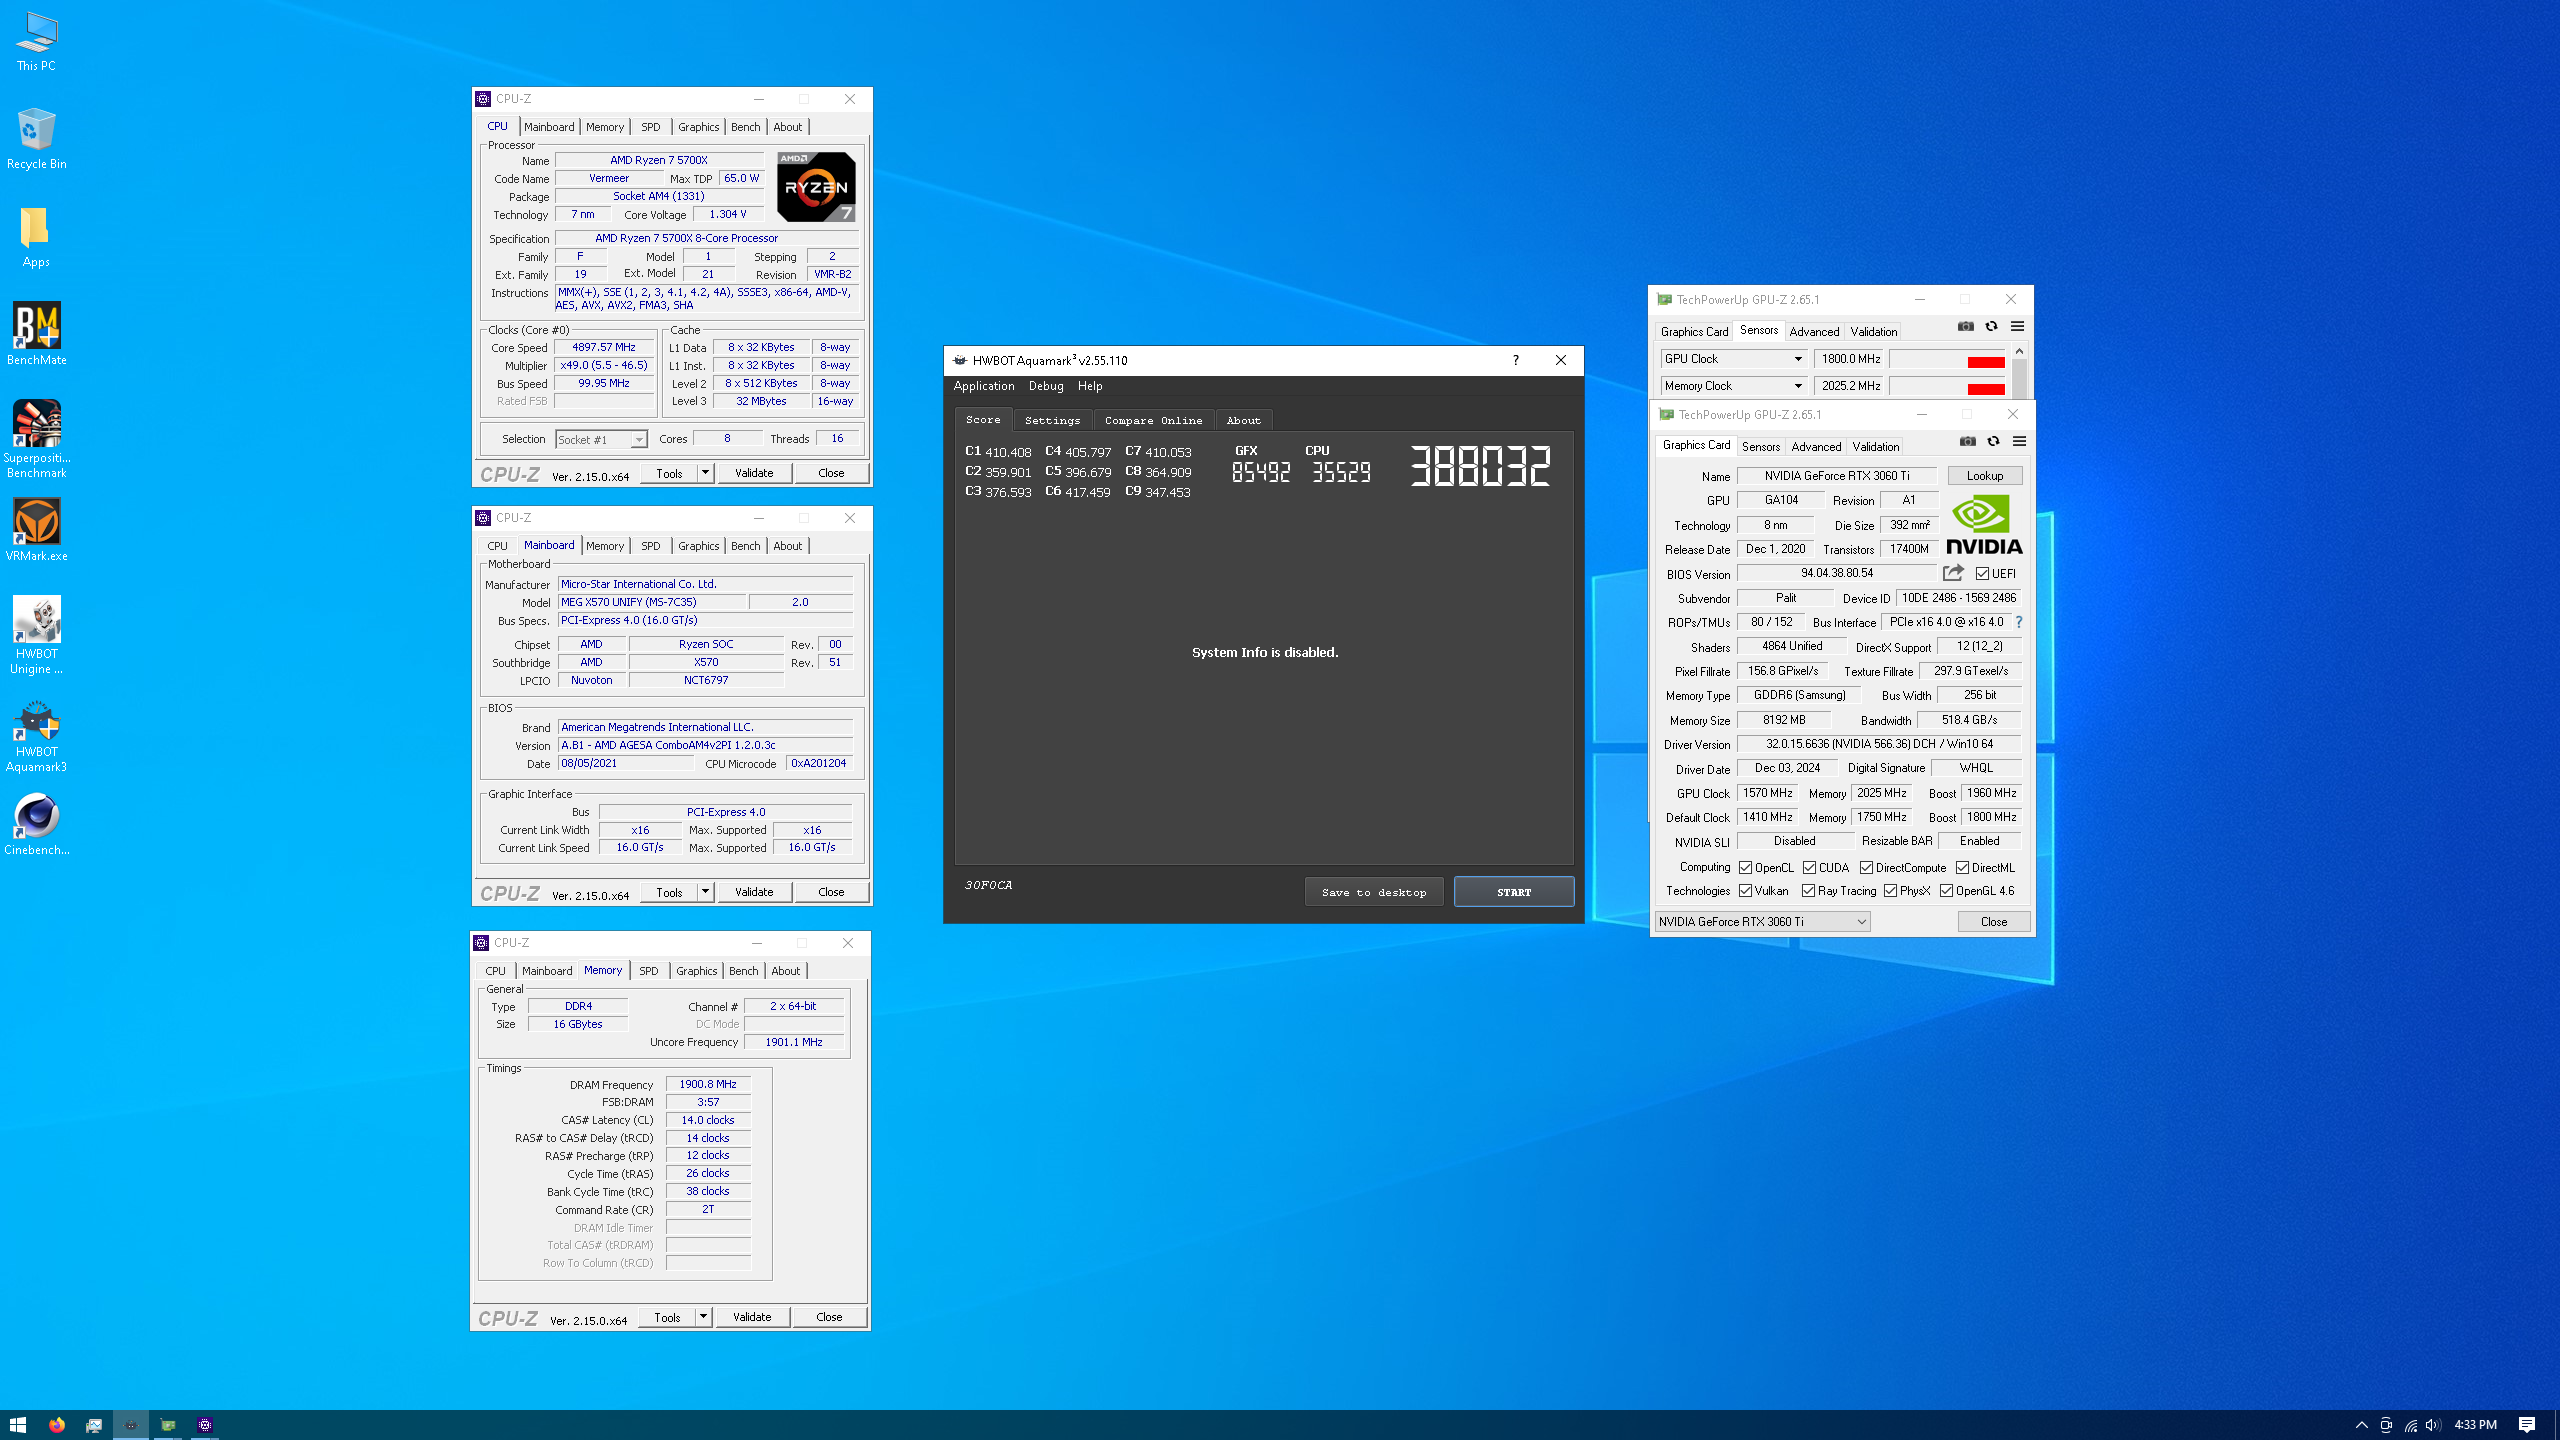Open the Application menu in Aquamark
This screenshot has height=1440, width=2560.
point(983,386)
